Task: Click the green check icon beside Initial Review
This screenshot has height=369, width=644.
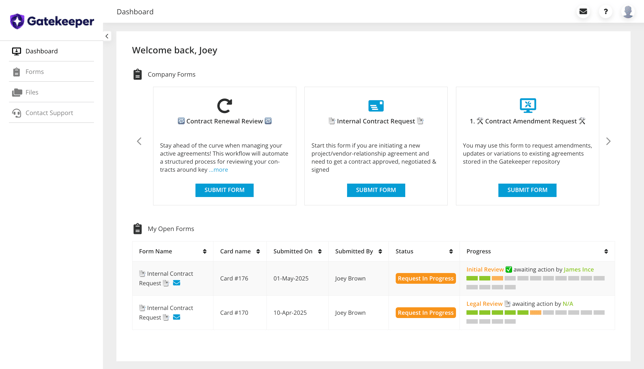Action: pyautogui.click(x=508, y=270)
